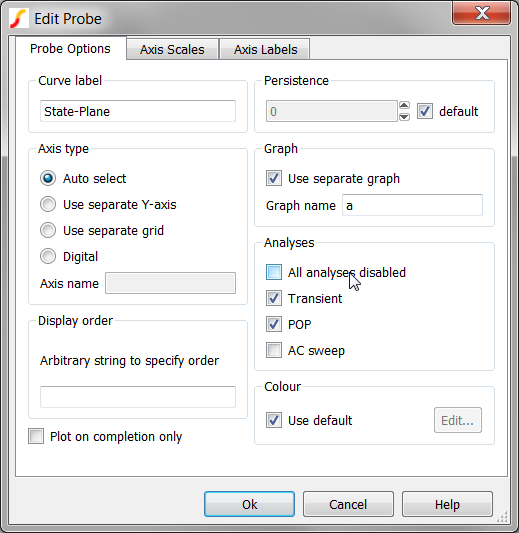This screenshot has height=533, width=519.
Task: Increase persistence with the up spinner arrow
Action: point(404,105)
